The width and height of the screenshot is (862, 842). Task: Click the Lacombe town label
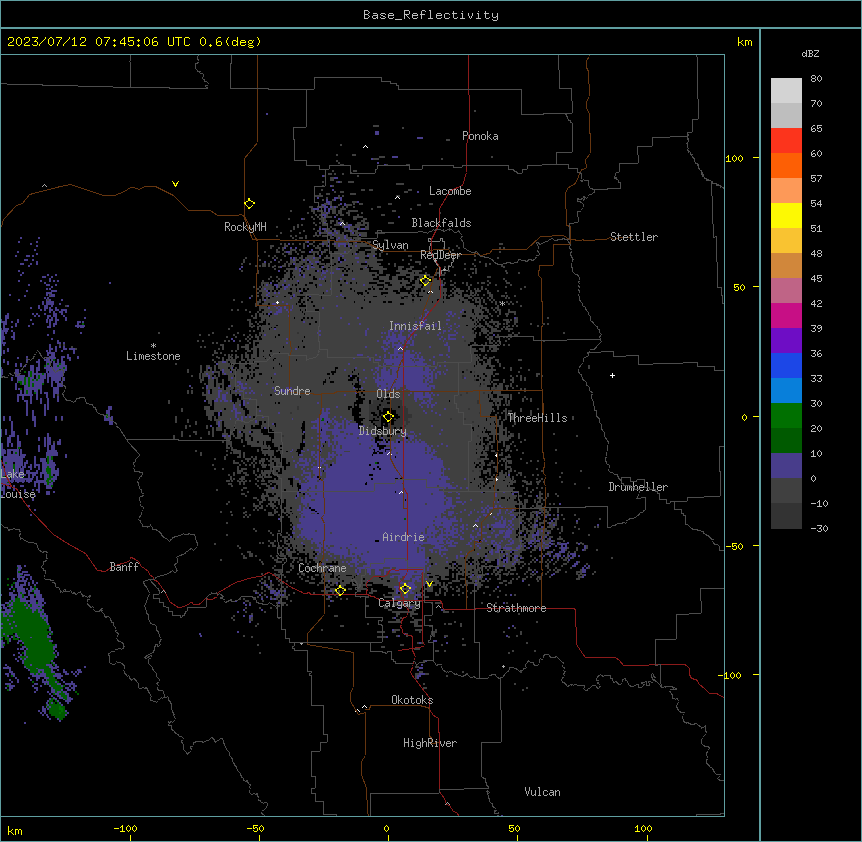[x=450, y=191]
